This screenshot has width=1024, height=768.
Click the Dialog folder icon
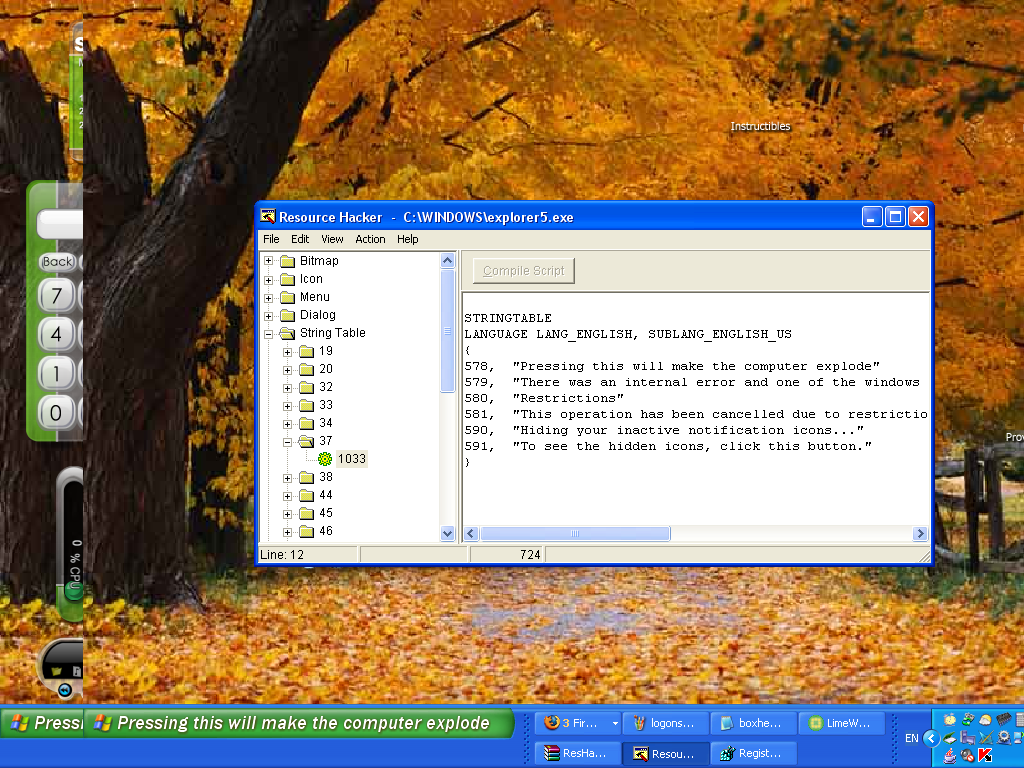(x=288, y=315)
